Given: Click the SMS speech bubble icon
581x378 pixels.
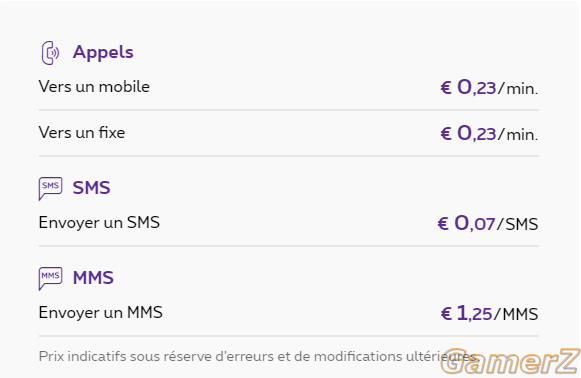Looking at the screenshot, I should coord(50,189).
